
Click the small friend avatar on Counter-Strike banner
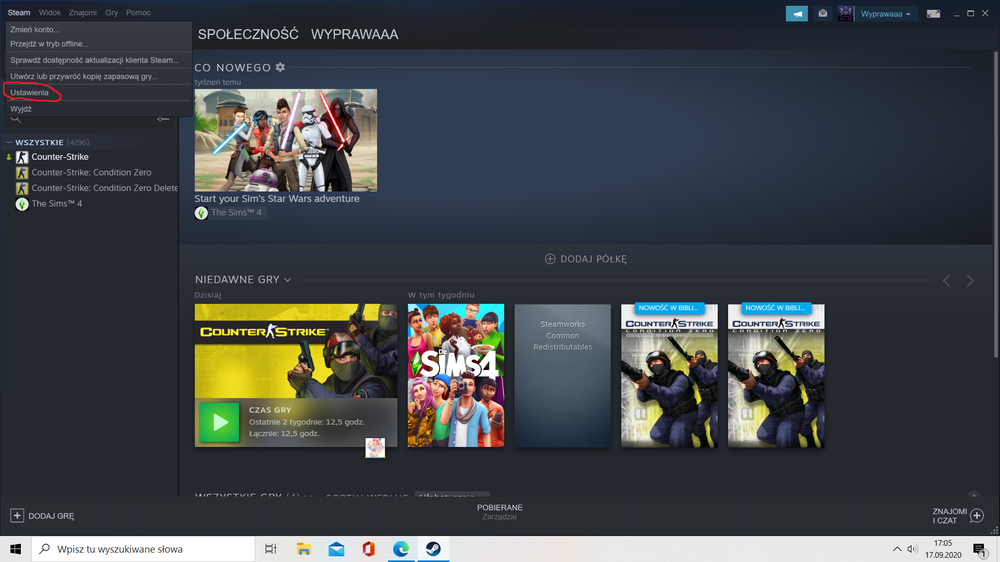(x=375, y=448)
